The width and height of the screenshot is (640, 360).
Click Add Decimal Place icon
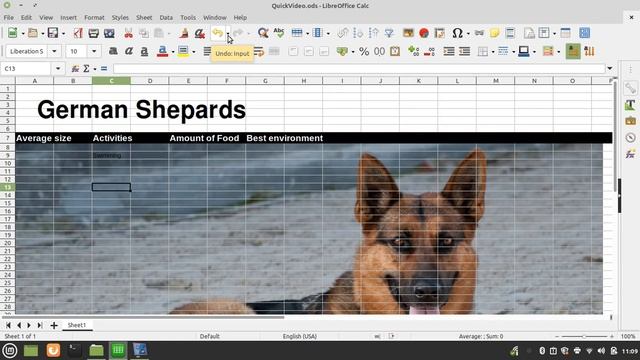[413, 51]
